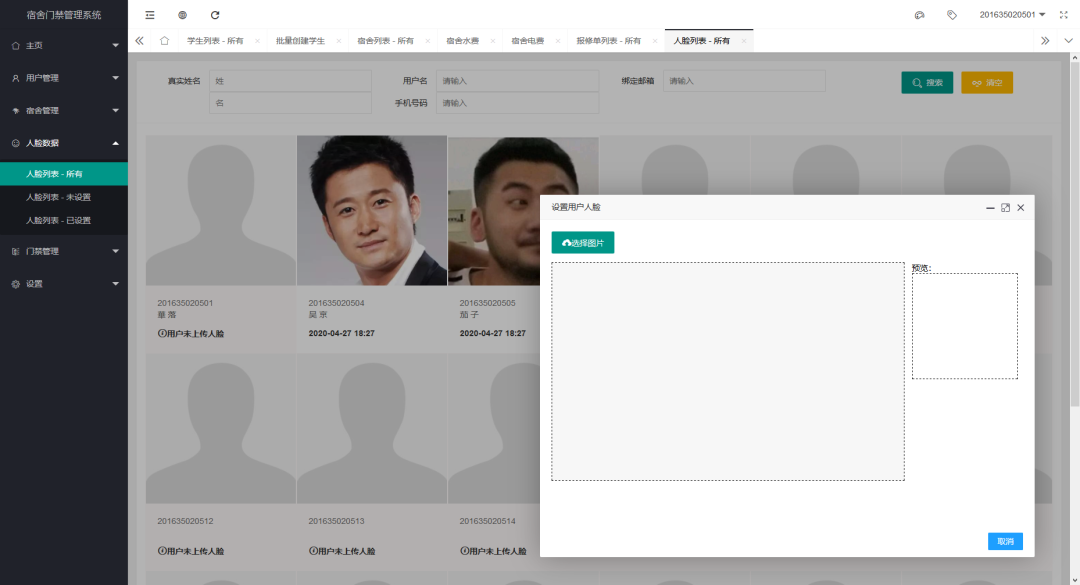Minimize the 设置用户人脸 dialog
1080x585 pixels.
click(x=990, y=207)
